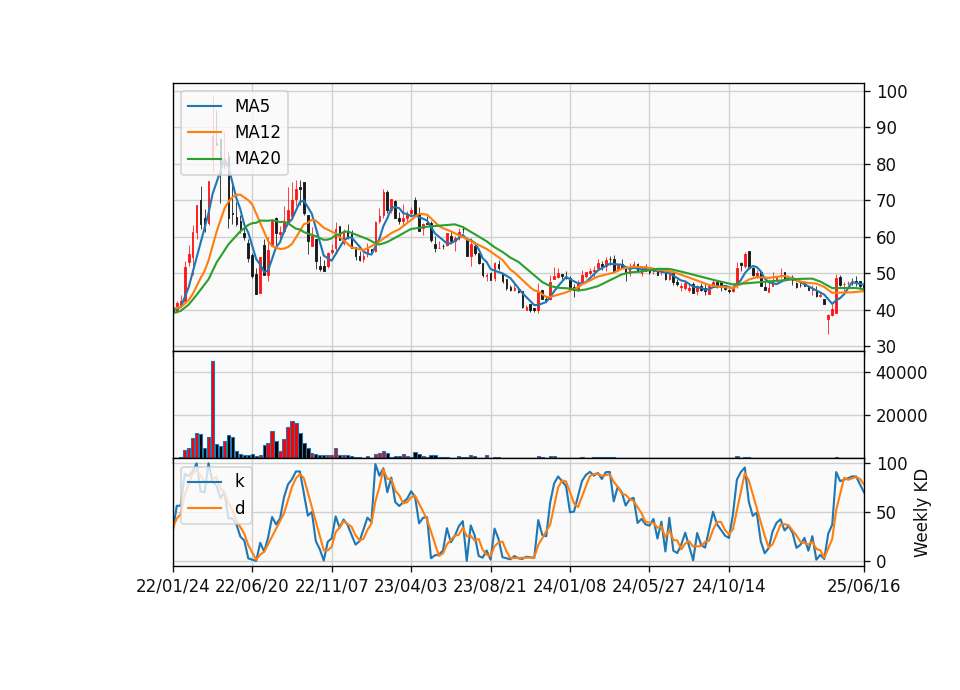Click the blue MA5 legend line sample
This screenshot has width=960, height=690.
[204, 107]
